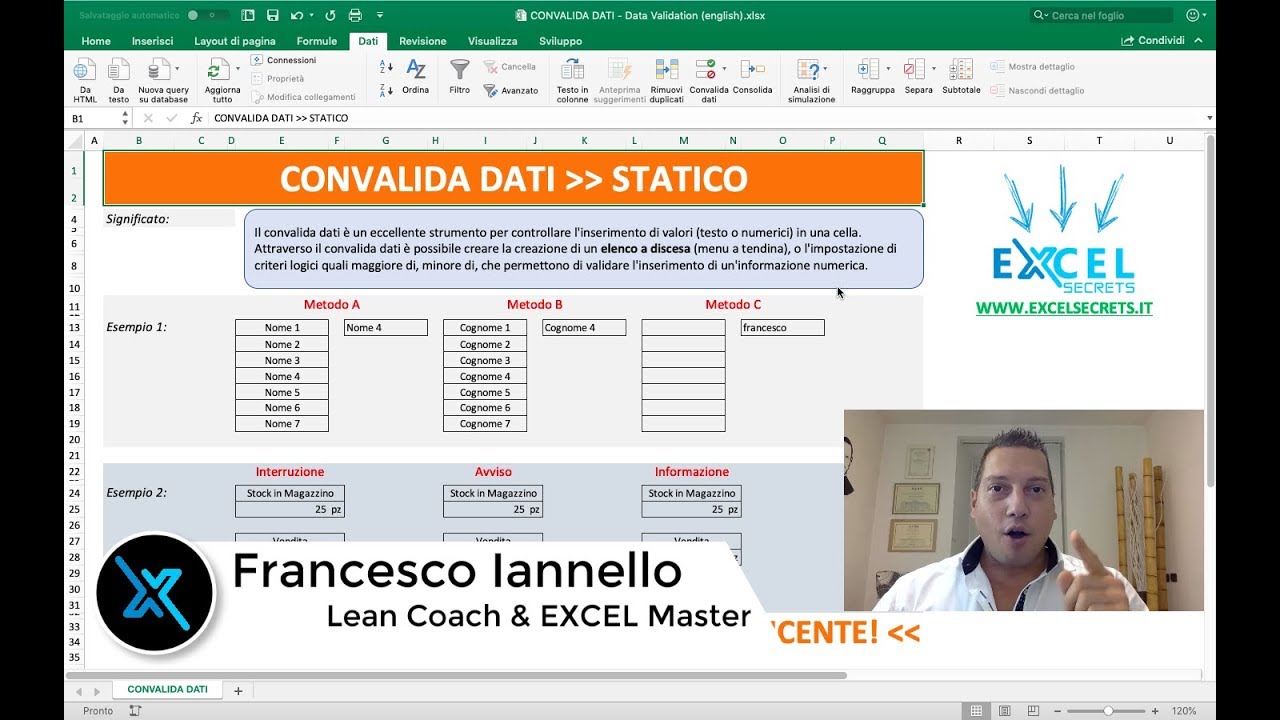Open the Visualizza ribbon tab
Image resolution: width=1280 pixels, height=720 pixels.
coord(493,41)
